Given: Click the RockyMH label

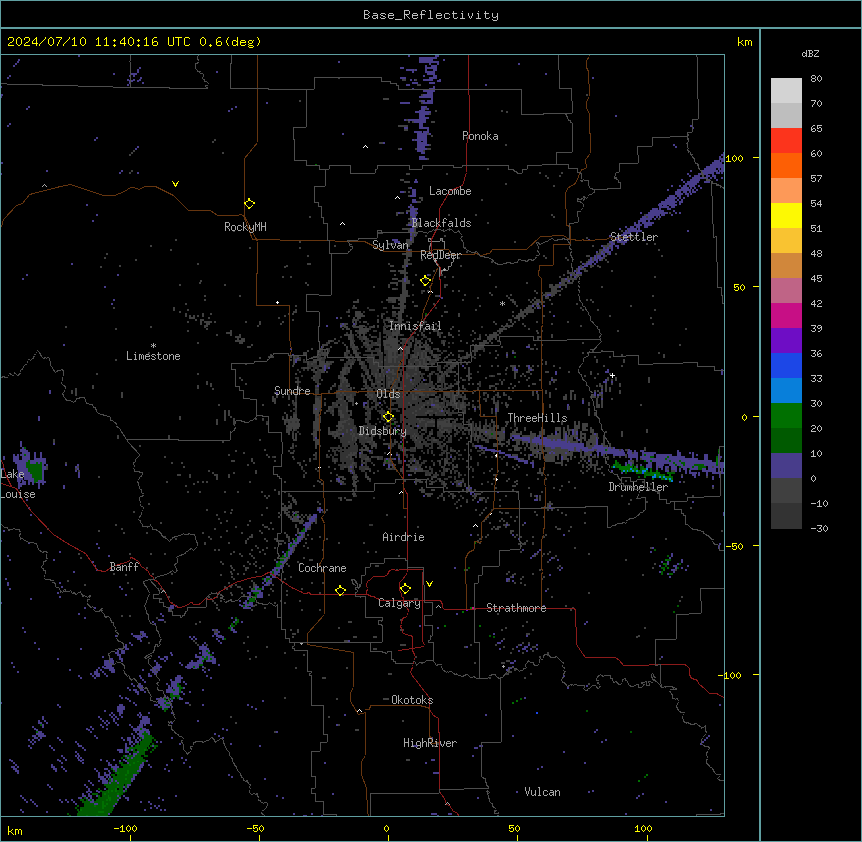Looking at the screenshot, I should [x=245, y=227].
